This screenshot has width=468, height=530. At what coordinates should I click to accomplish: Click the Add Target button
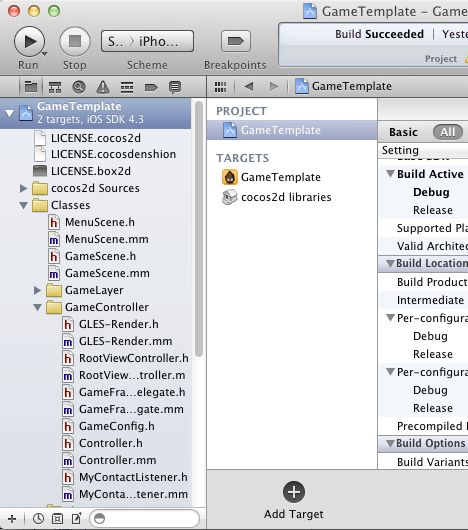(294, 500)
